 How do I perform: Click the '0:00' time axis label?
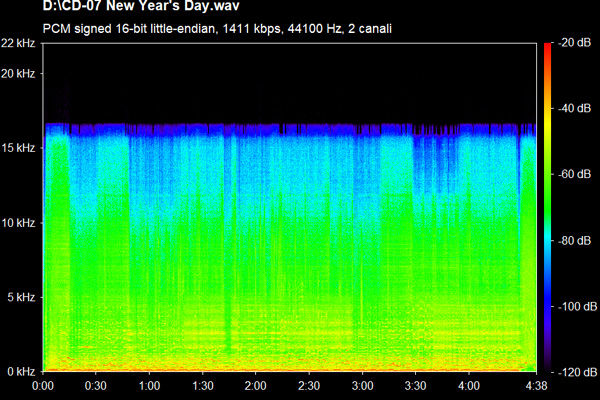tap(43, 385)
